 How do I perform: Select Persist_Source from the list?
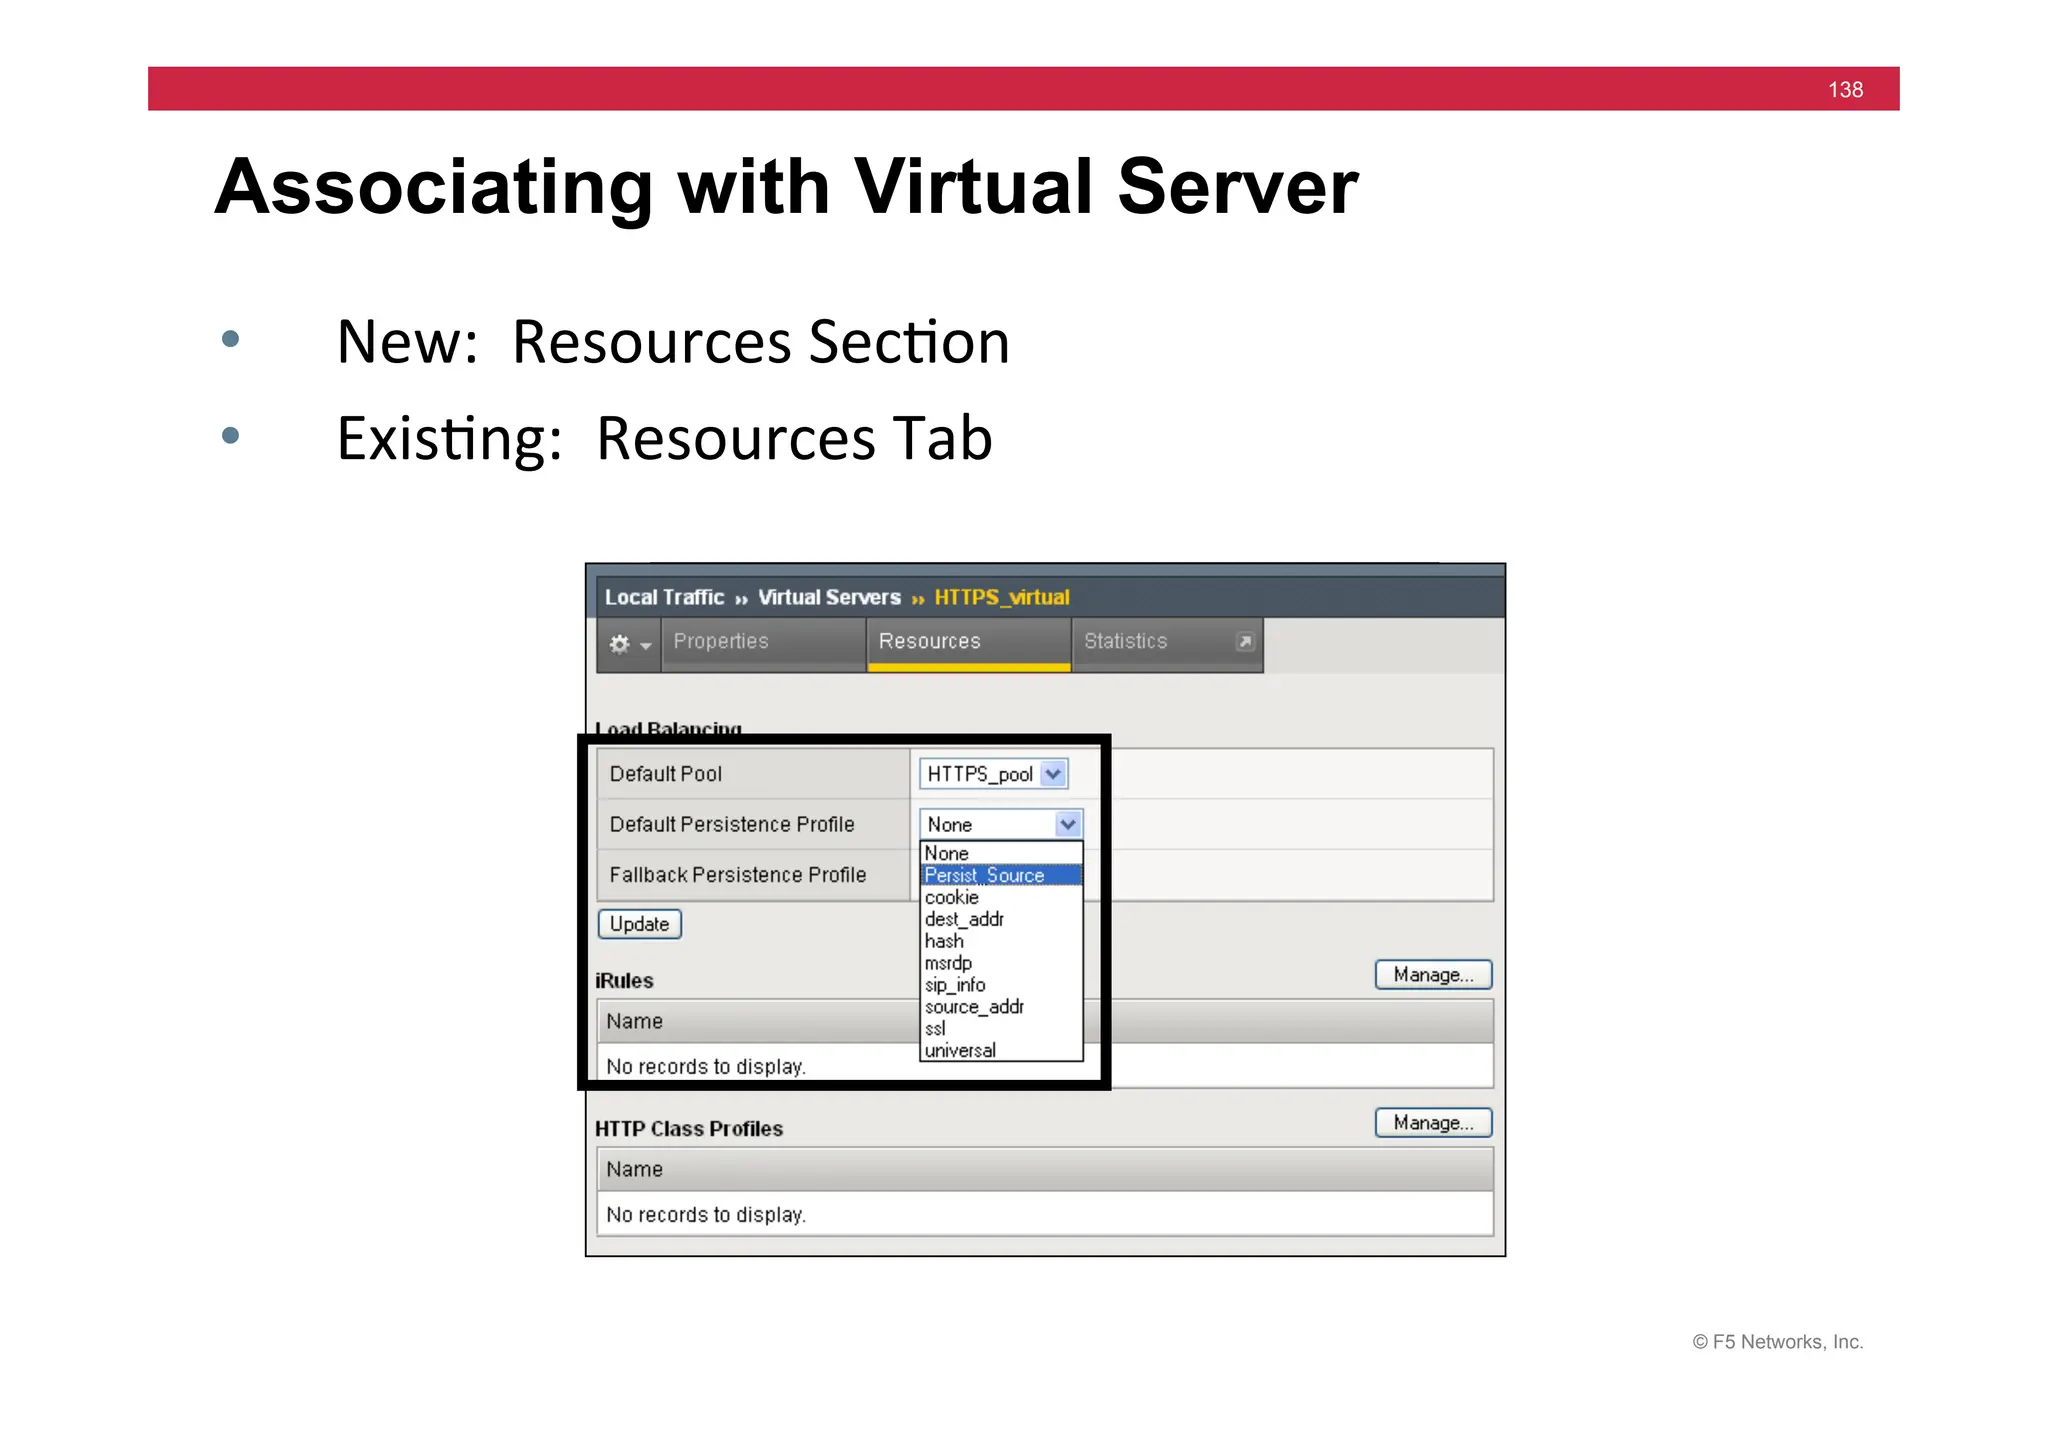(1001, 875)
